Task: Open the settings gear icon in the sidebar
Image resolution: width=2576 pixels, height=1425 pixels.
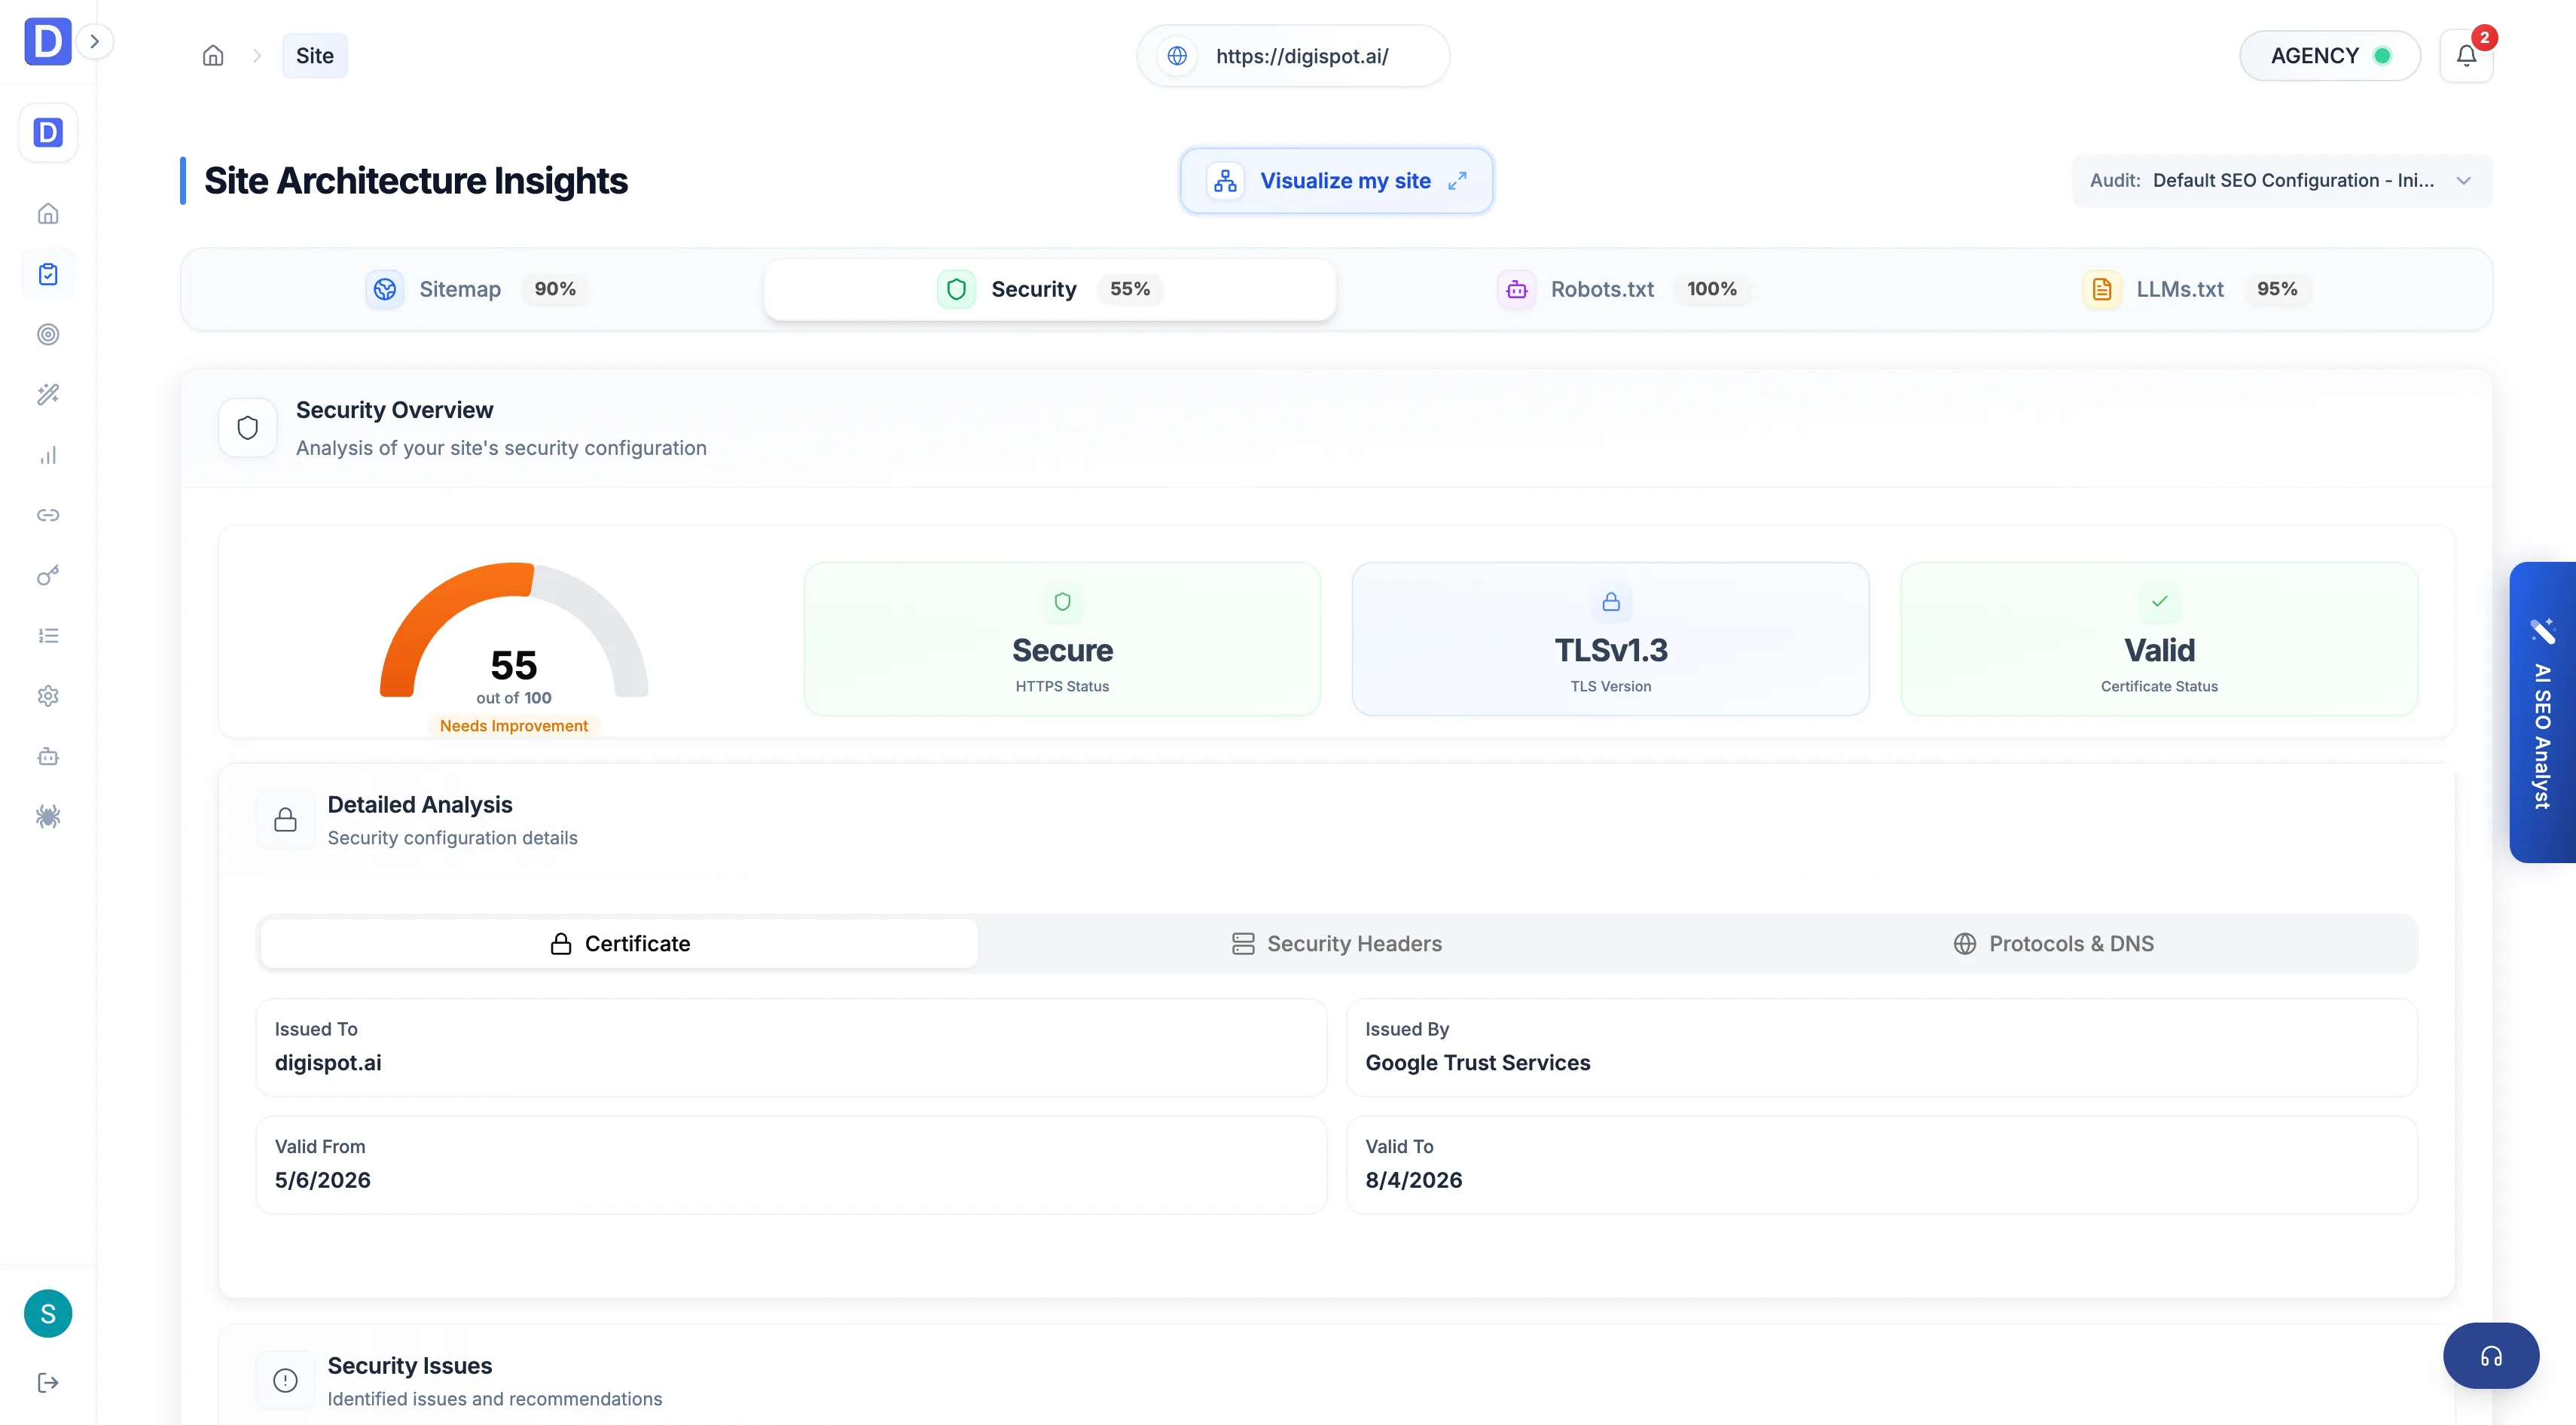Action: click(x=48, y=696)
